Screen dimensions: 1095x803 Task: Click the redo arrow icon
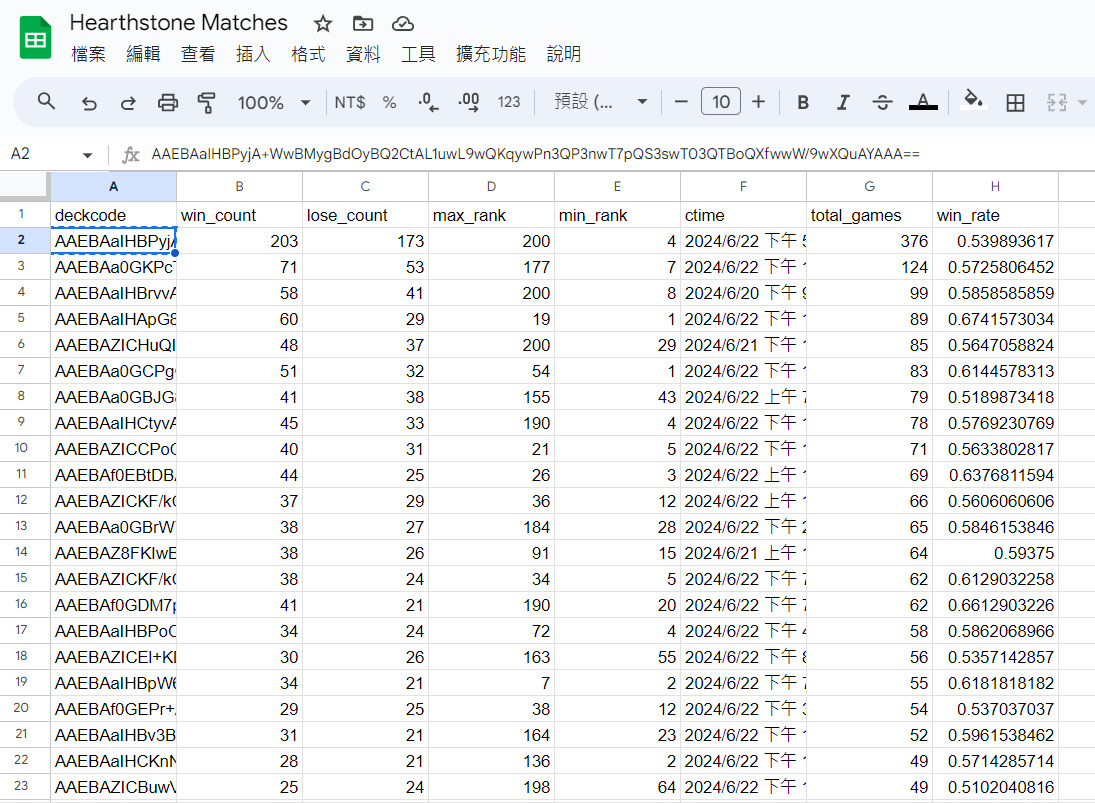click(x=128, y=102)
